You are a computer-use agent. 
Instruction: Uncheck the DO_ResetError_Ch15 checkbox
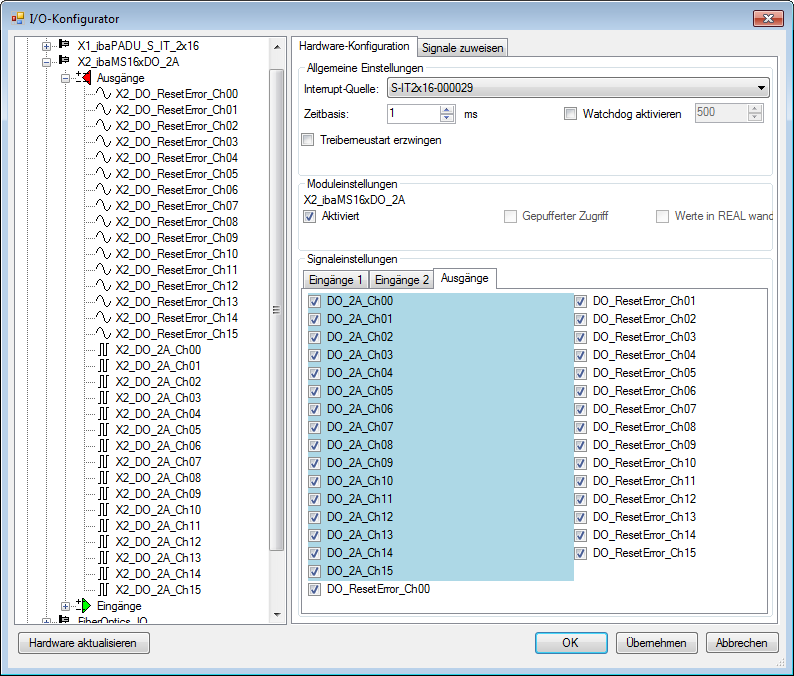tap(580, 553)
